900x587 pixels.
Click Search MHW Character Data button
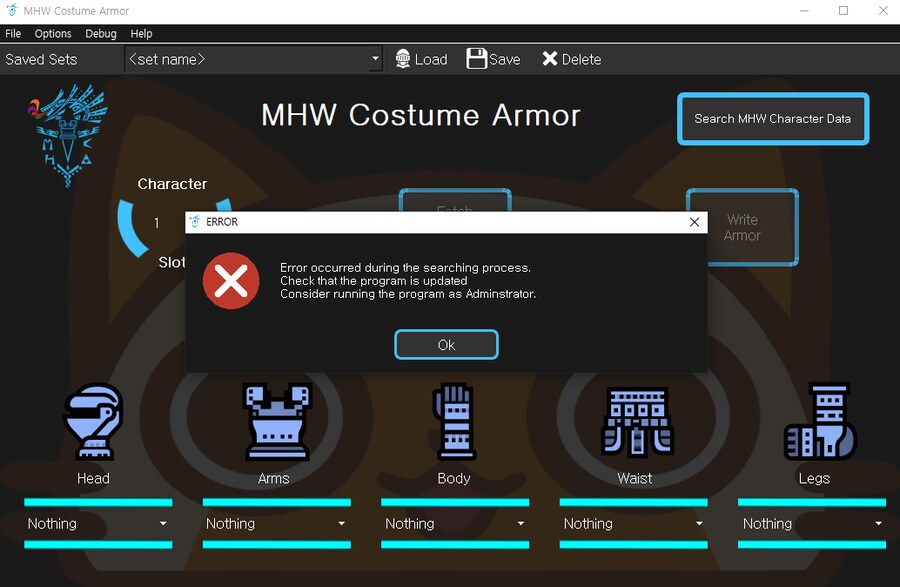(x=773, y=119)
